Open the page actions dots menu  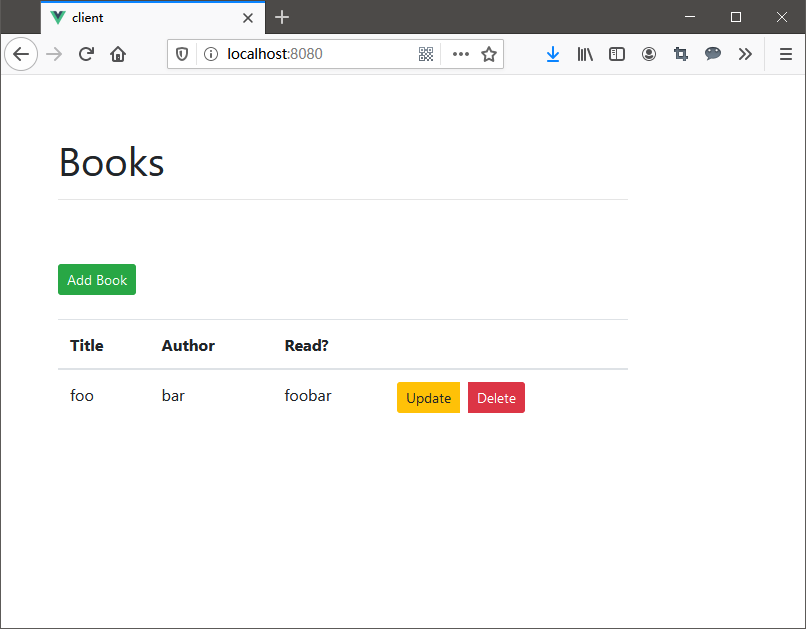pos(459,54)
